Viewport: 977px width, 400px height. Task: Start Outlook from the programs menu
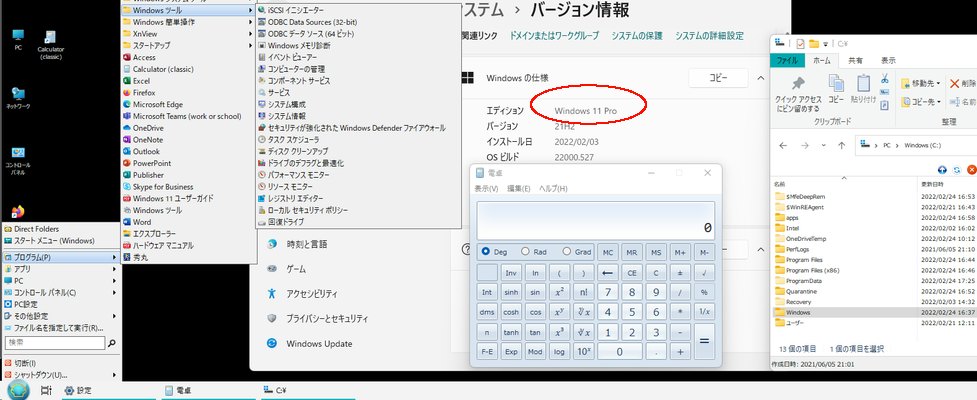click(146, 151)
